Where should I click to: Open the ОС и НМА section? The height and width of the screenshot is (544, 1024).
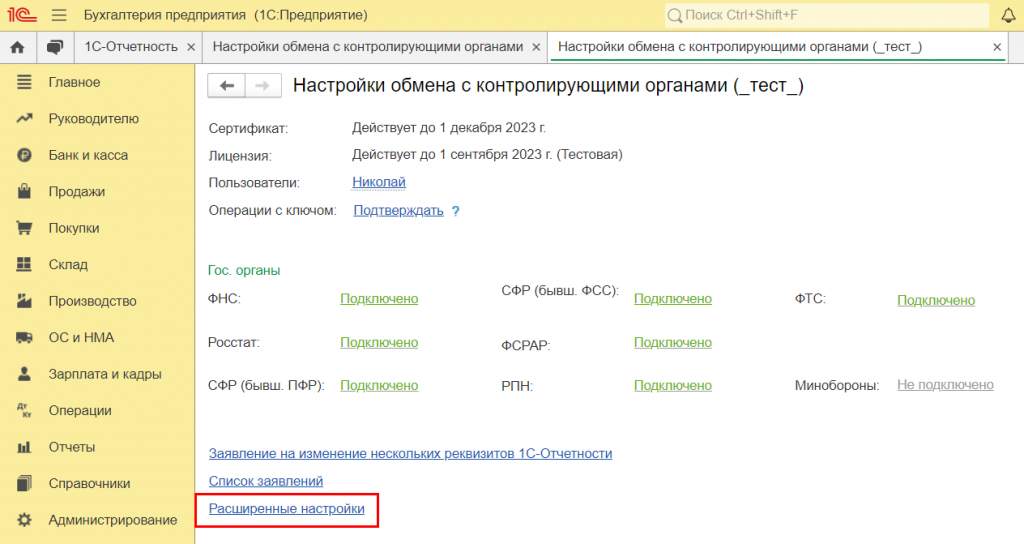tap(82, 338)
